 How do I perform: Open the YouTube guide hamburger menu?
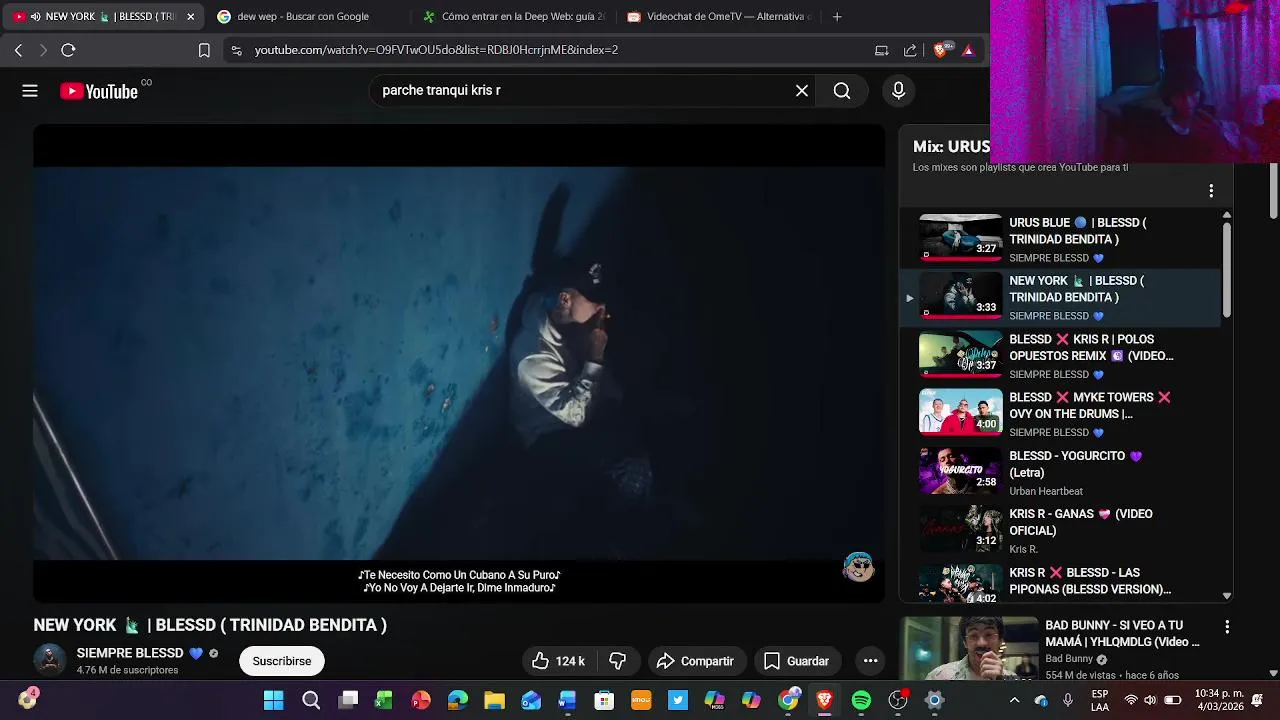coord(30,91)
